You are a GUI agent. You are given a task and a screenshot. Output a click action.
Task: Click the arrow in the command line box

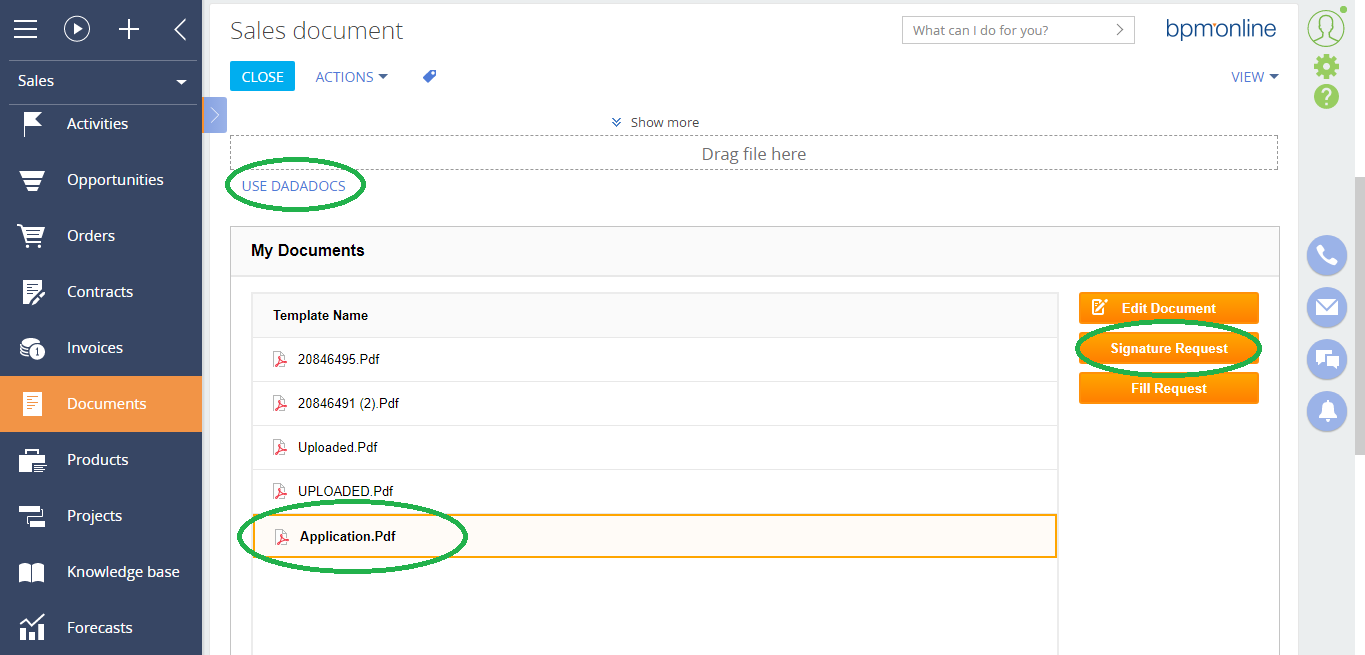tap(1120, 30)
